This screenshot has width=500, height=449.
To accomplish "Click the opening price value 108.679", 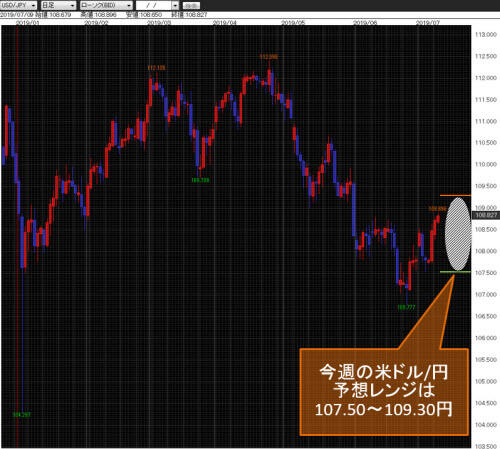I will tap(60, 15).
